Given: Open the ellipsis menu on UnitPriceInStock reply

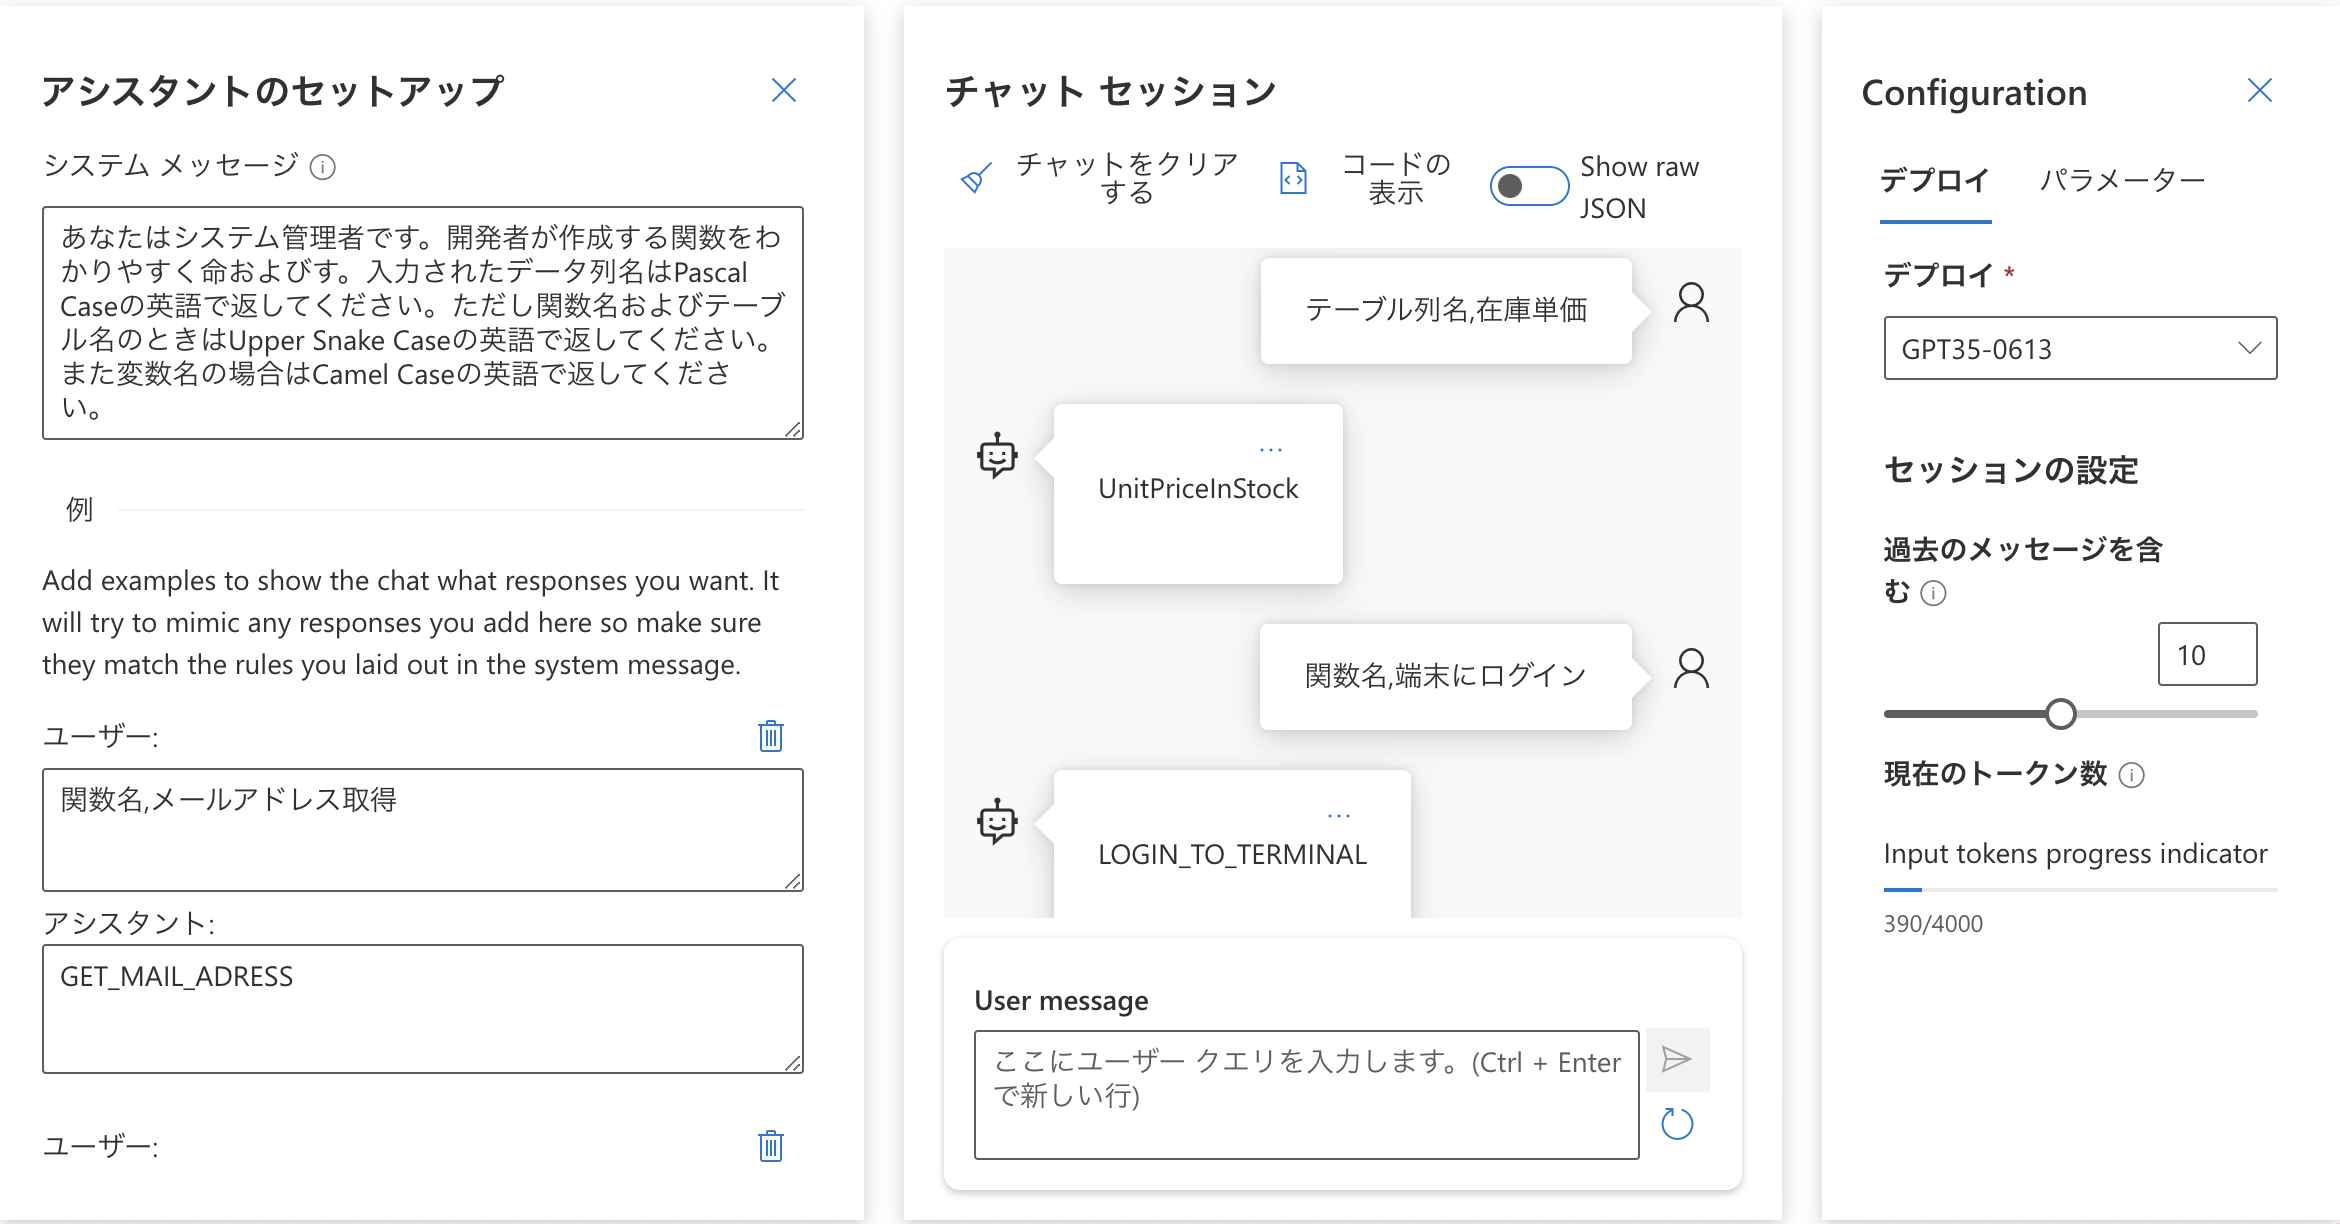Looking at the screenshot, I should click(1271, 450).
